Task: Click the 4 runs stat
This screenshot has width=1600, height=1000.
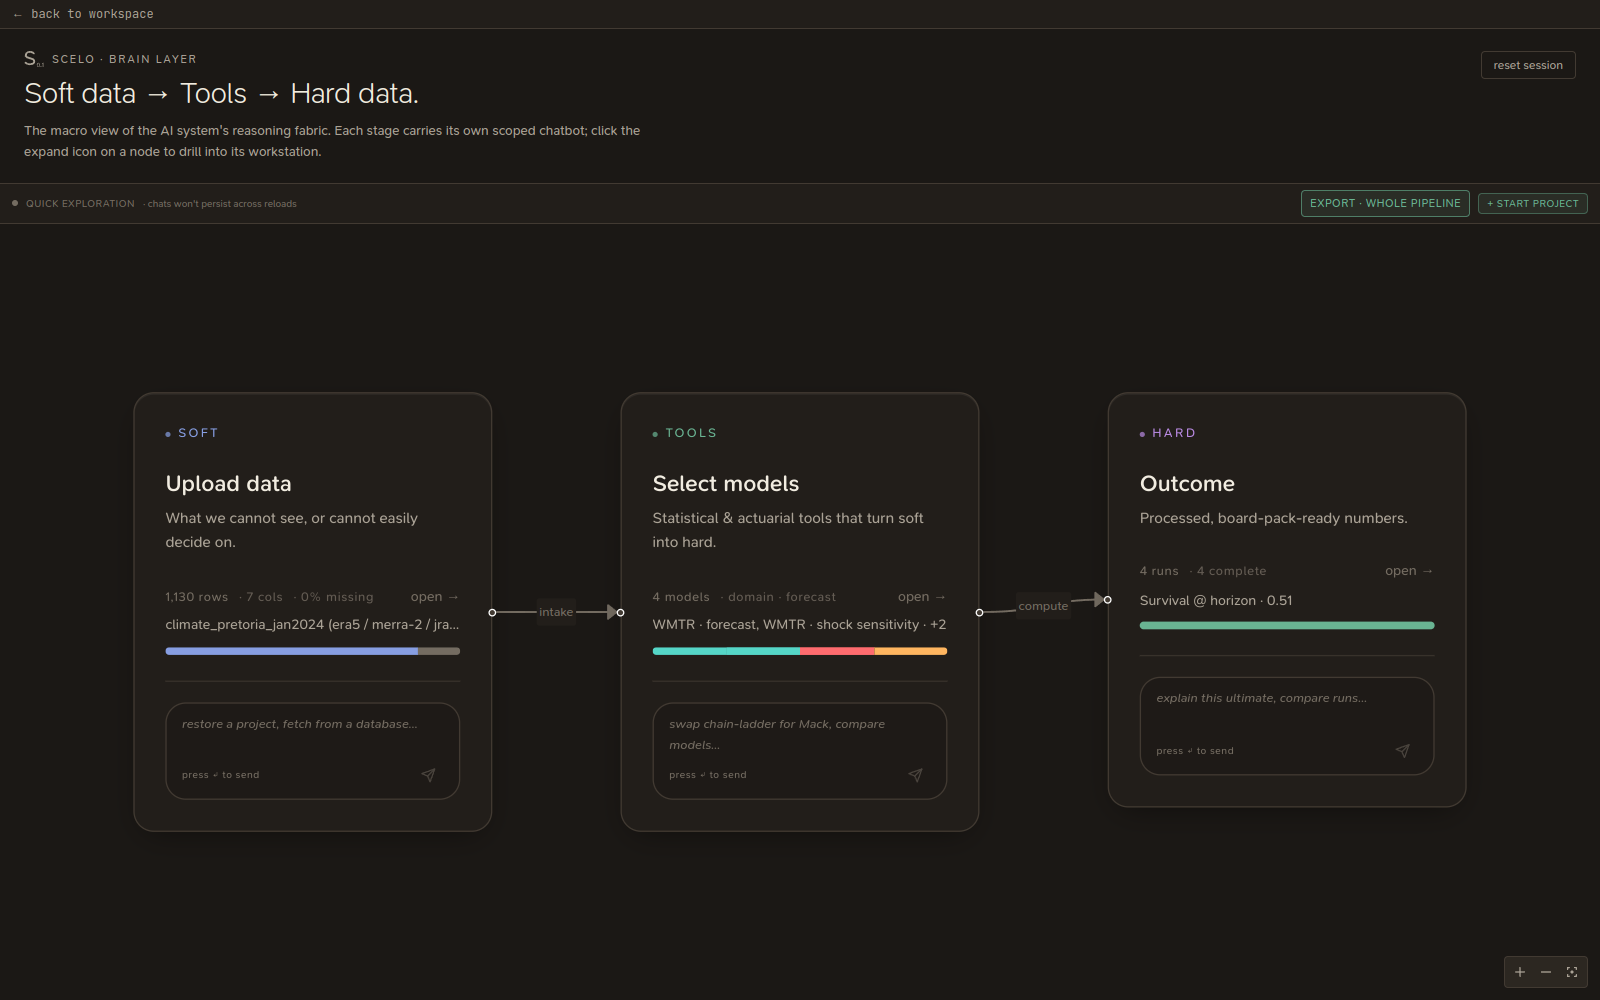Action: [x=1159, y=571]
